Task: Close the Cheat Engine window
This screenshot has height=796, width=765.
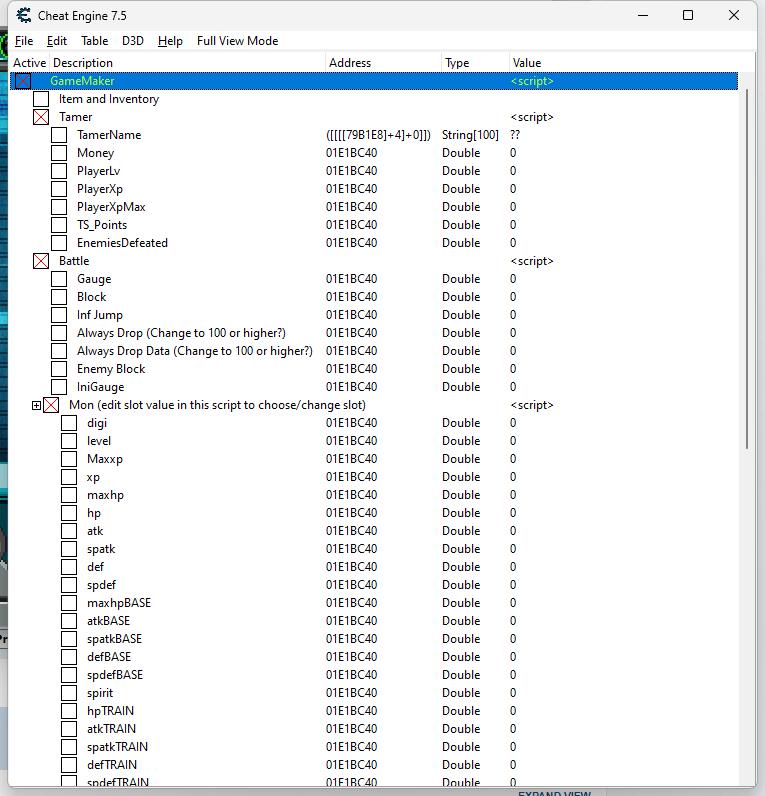Action: pos(734,15)
